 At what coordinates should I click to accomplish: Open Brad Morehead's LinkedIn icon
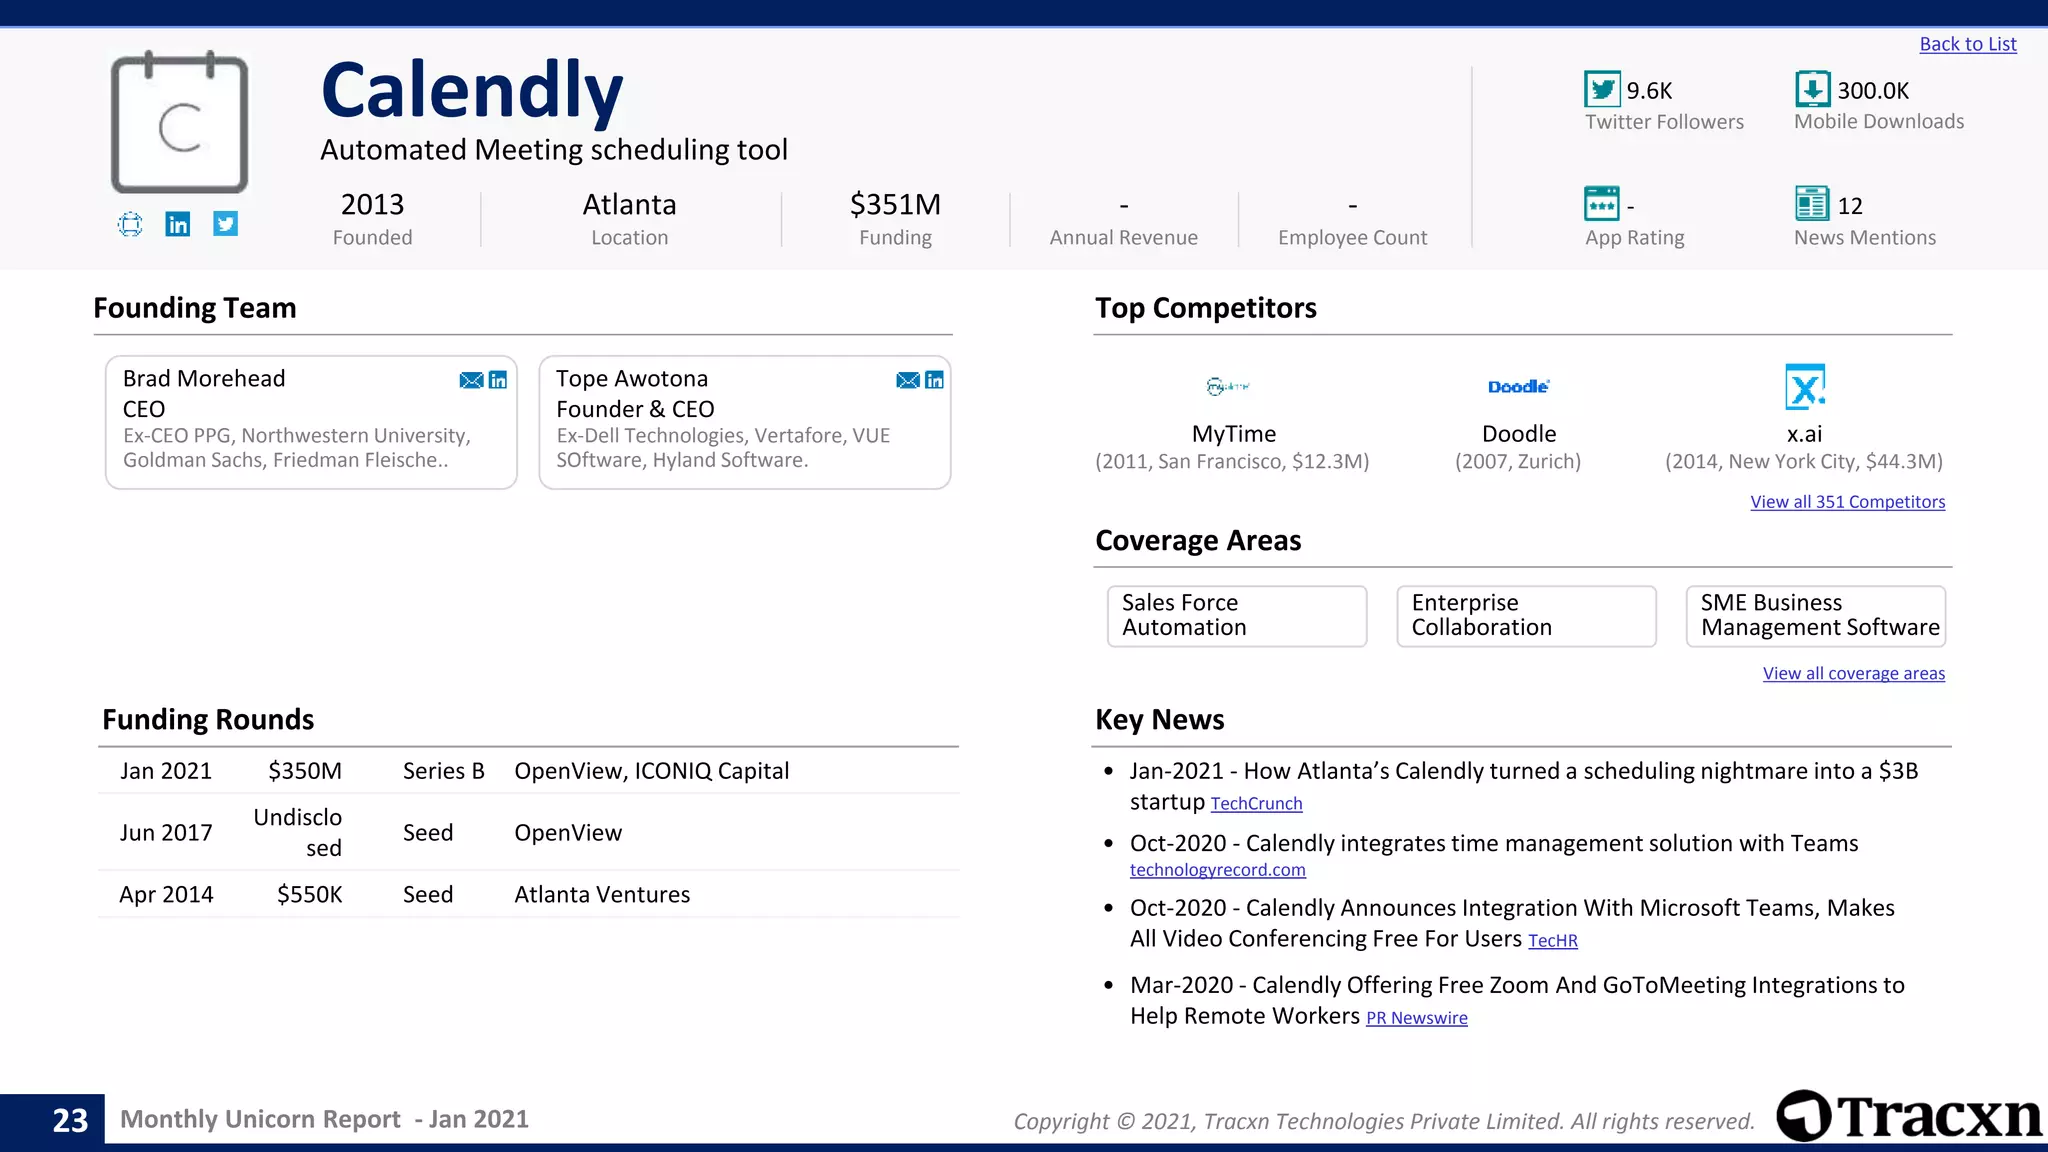tap(498, 380)
